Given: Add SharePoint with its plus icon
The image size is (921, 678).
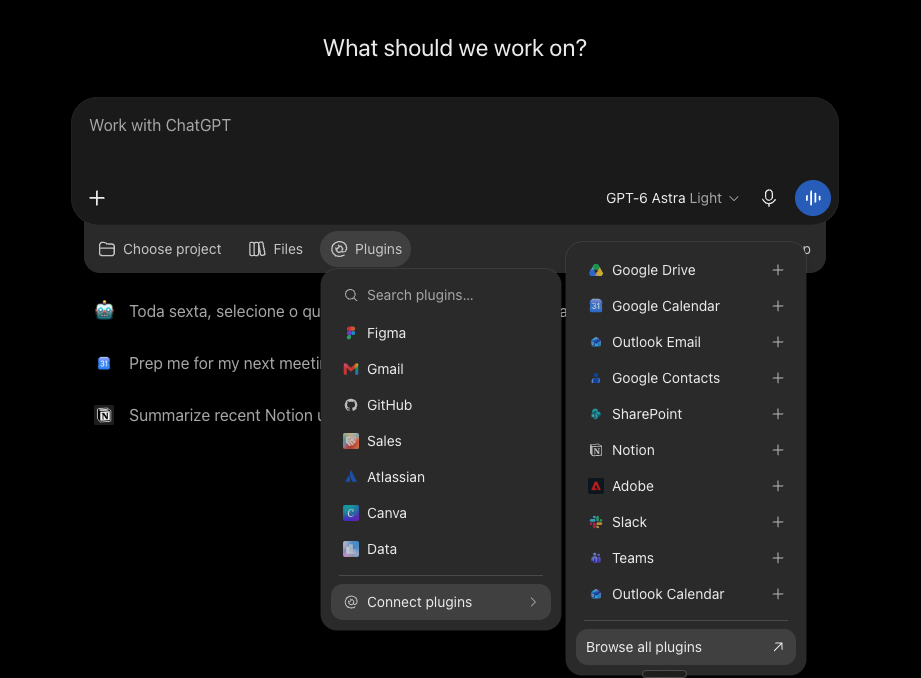Looking at the screenshot, I should click(x=778, y=414).
